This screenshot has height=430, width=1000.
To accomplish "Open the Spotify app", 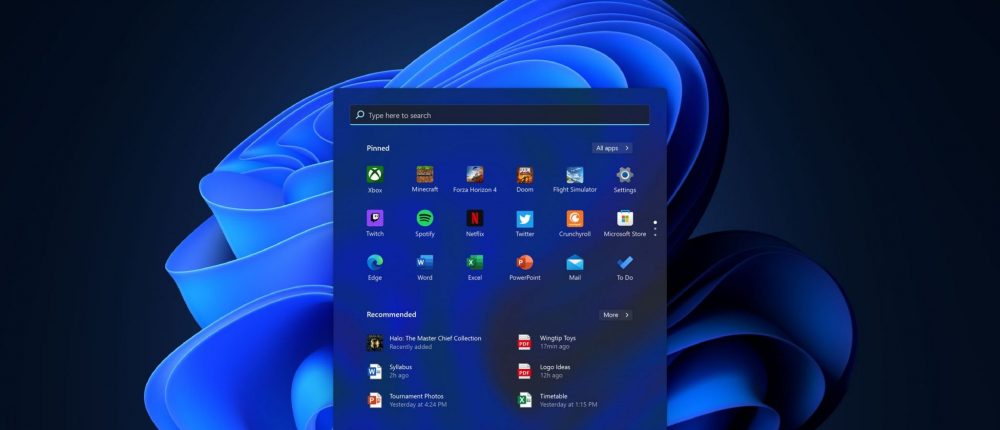I will click(425, 220).
